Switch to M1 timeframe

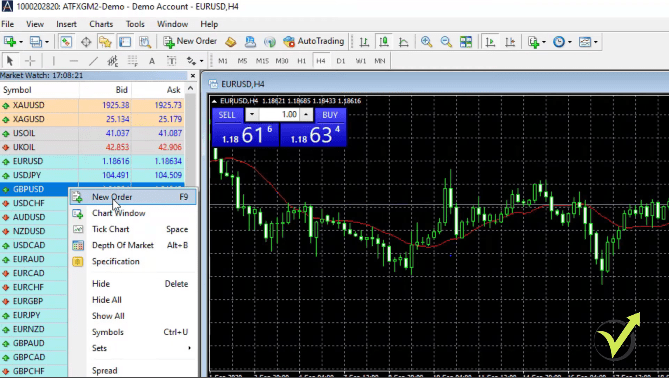click(x=223, y=61)
